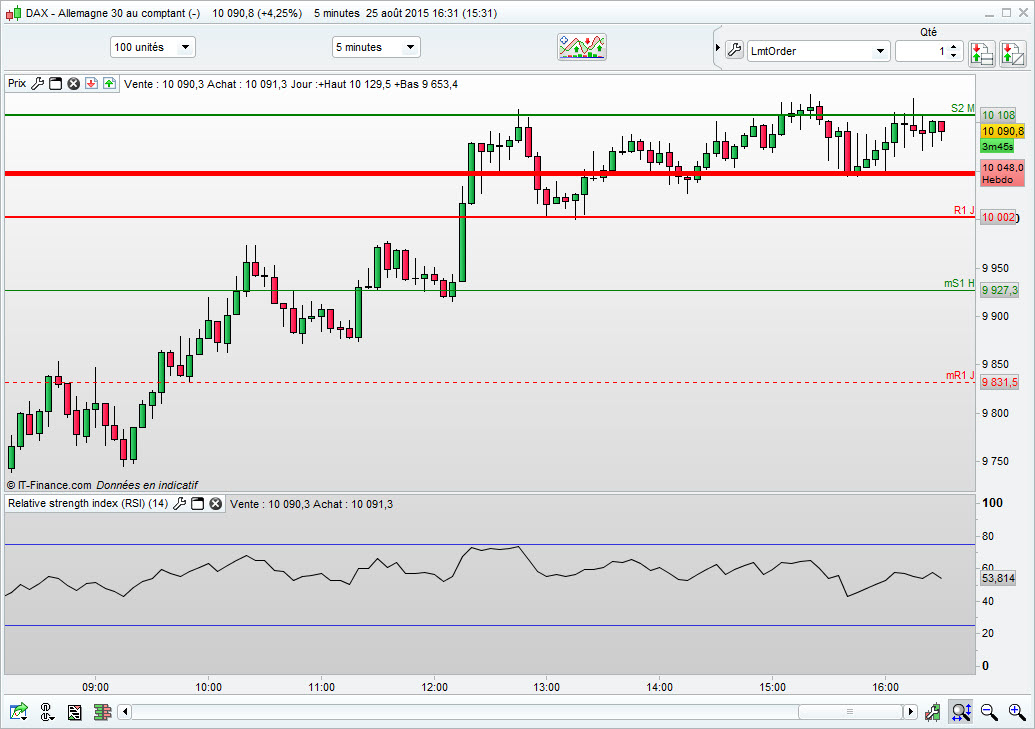Open the indicators and trading systems button
This screenshot has width=1035, height=729.
[x=582, y=47]
